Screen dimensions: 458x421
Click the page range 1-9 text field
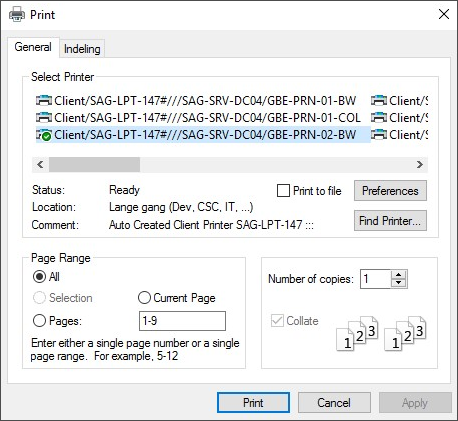coord(182,321)
